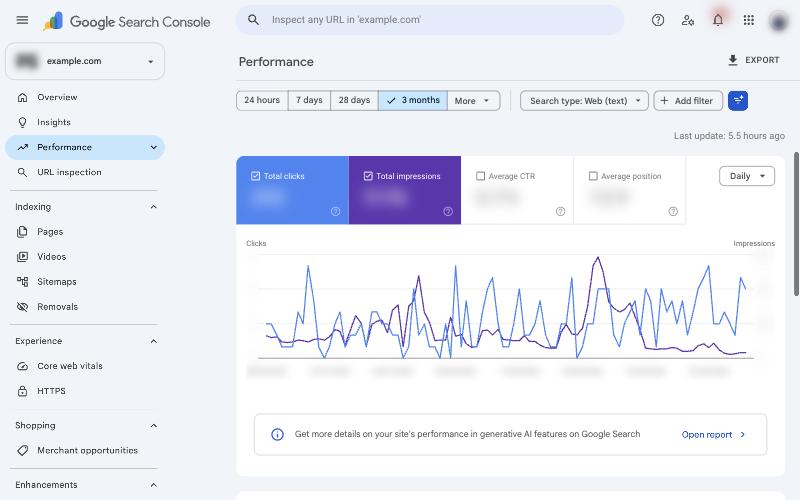Click the Last update: 5.5 hours ago text
The width and height of the screenshot is (800, 500).
point(729,136)
